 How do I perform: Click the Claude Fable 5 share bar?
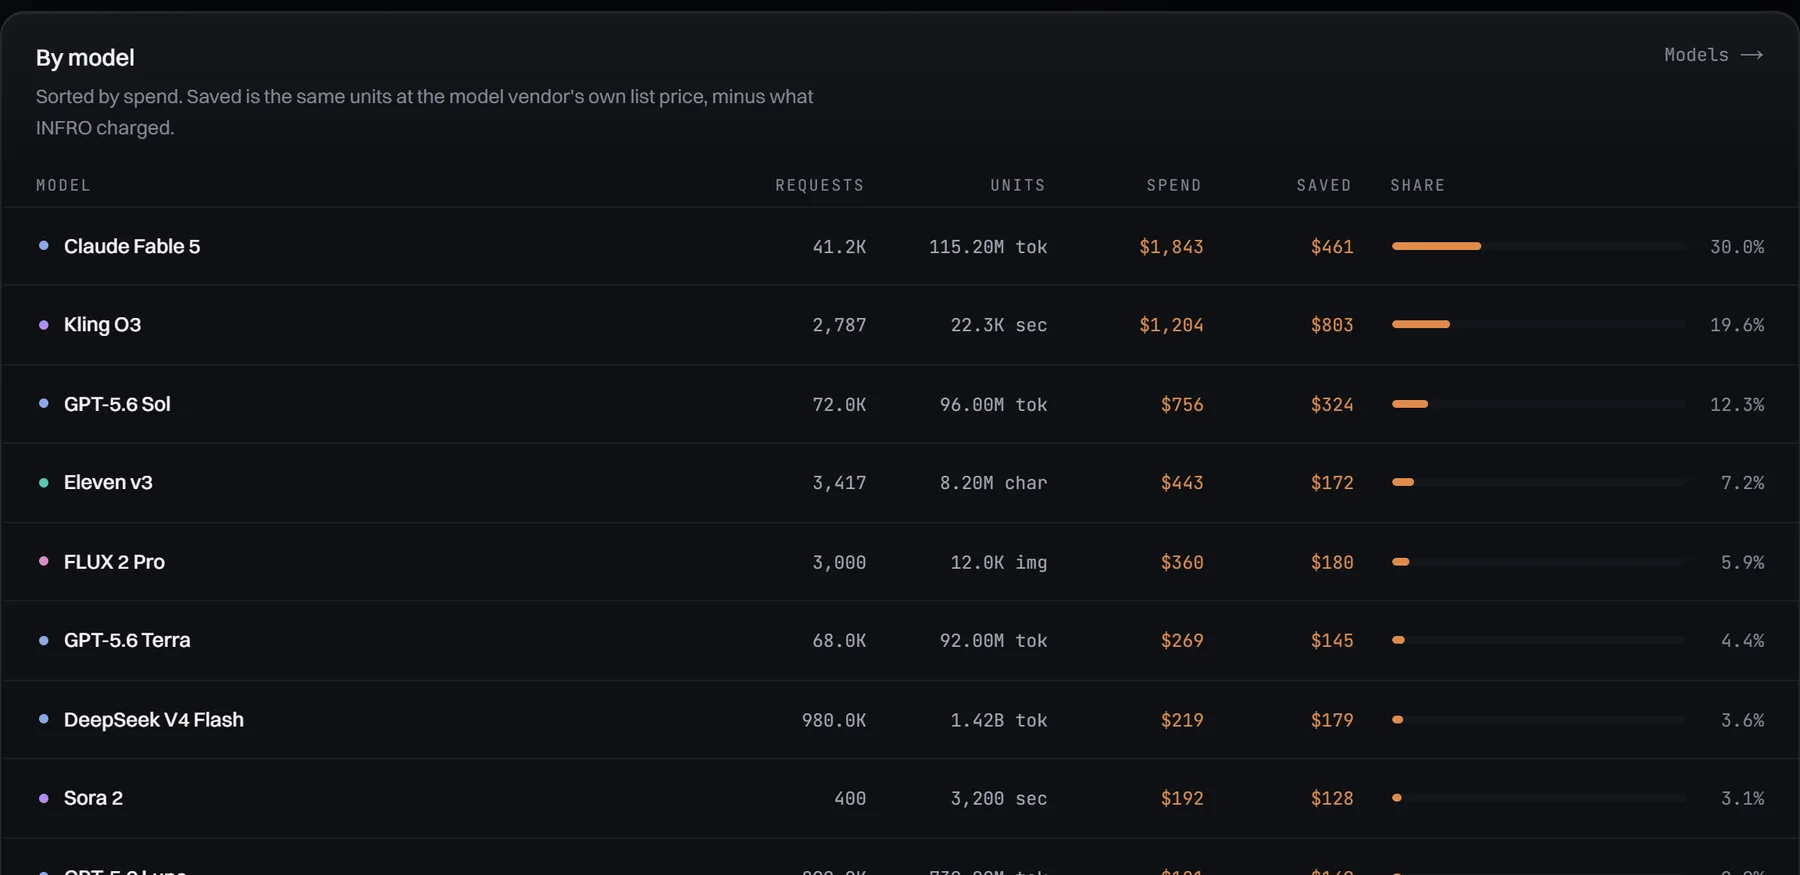(1538, 246)
